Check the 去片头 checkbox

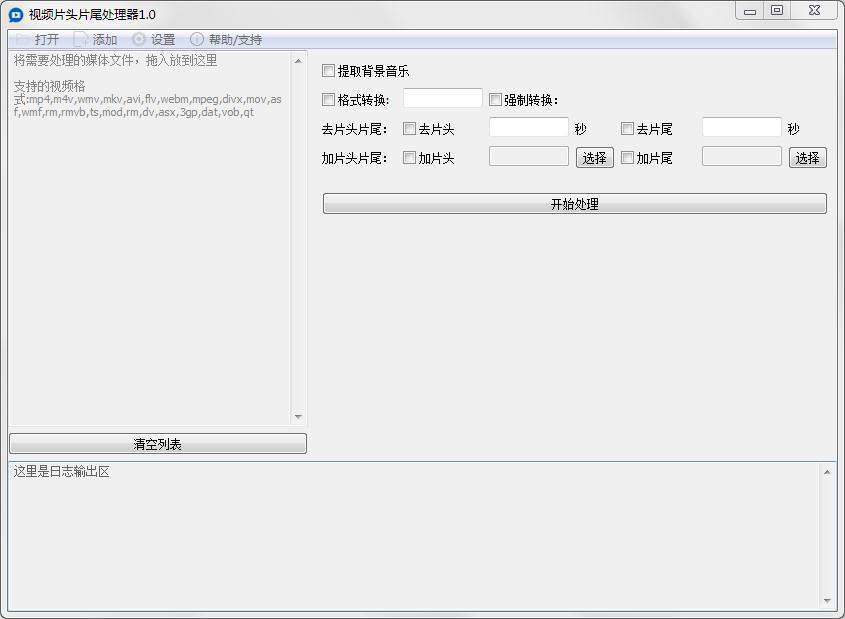click(408, 128)
